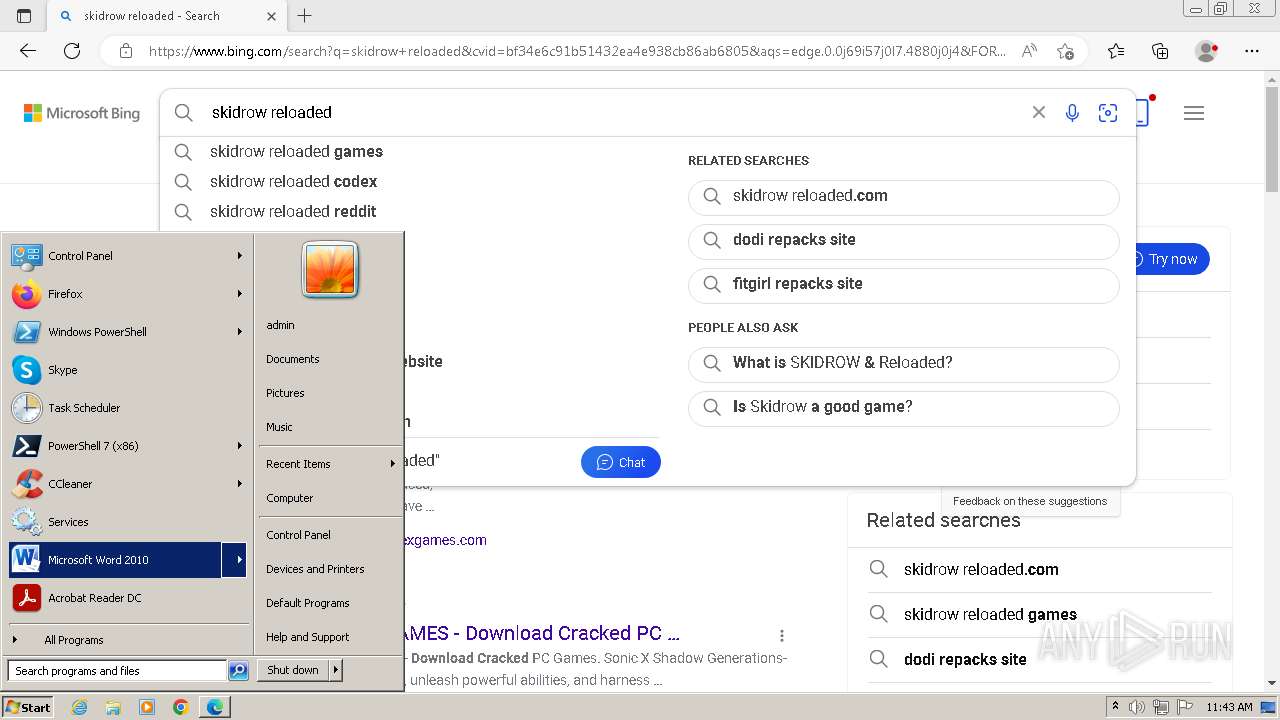This screenshot has height=720, width=1280.
Task: Open visual search camera icon
Action: tap(1108, 113)
